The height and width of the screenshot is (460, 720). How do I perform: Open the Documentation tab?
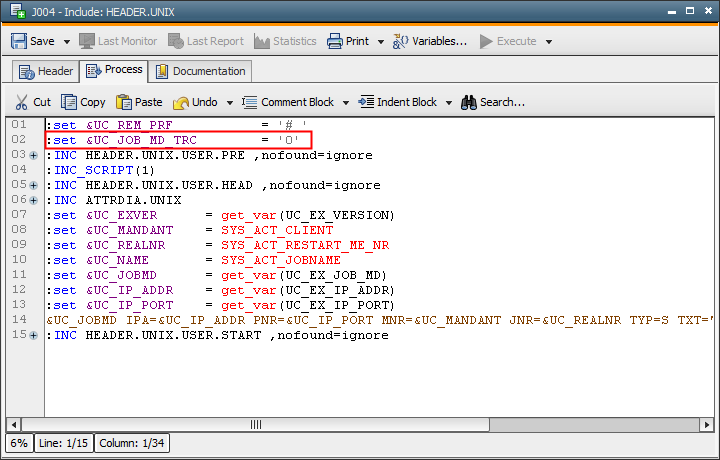[x=200, y=72]
